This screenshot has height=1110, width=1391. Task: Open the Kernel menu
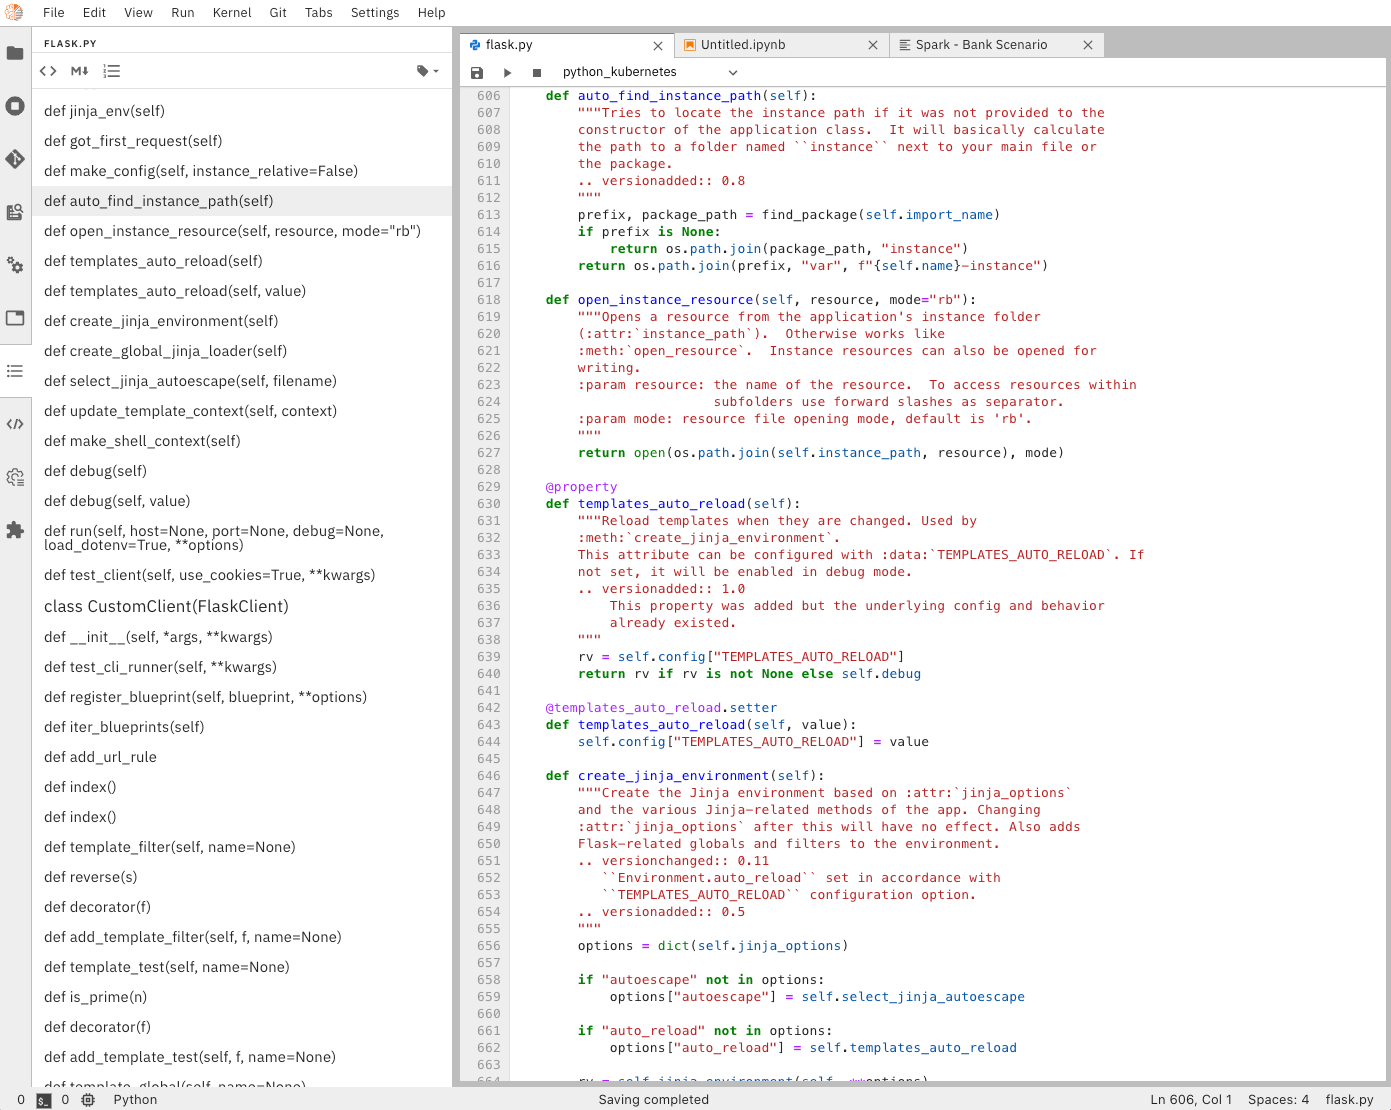tap(232, 12)
